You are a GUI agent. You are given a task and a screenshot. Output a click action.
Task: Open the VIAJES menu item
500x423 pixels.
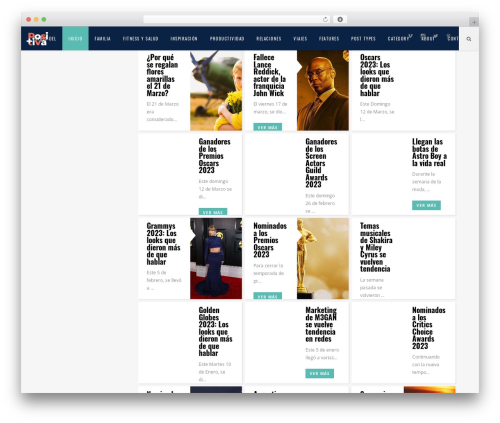click(300, 39)
